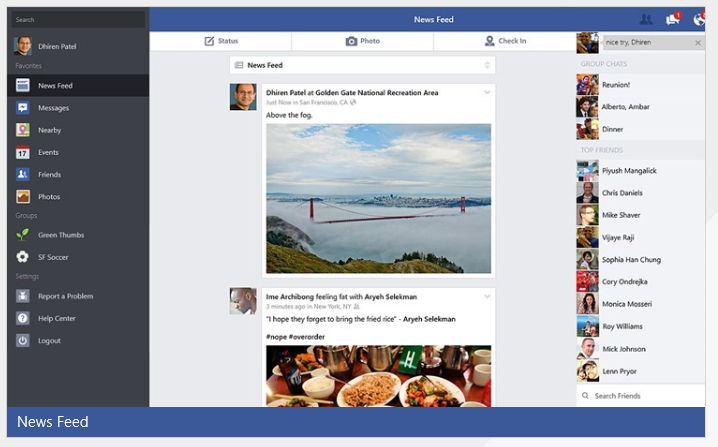The width and height of the screenshot is (718, 447).
Task: Click the friend requests icon in header
Action: pos(646,19)
